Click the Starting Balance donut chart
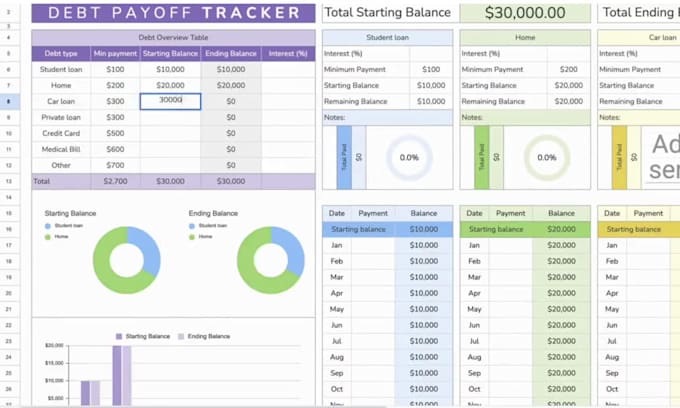 coord(127,260)
